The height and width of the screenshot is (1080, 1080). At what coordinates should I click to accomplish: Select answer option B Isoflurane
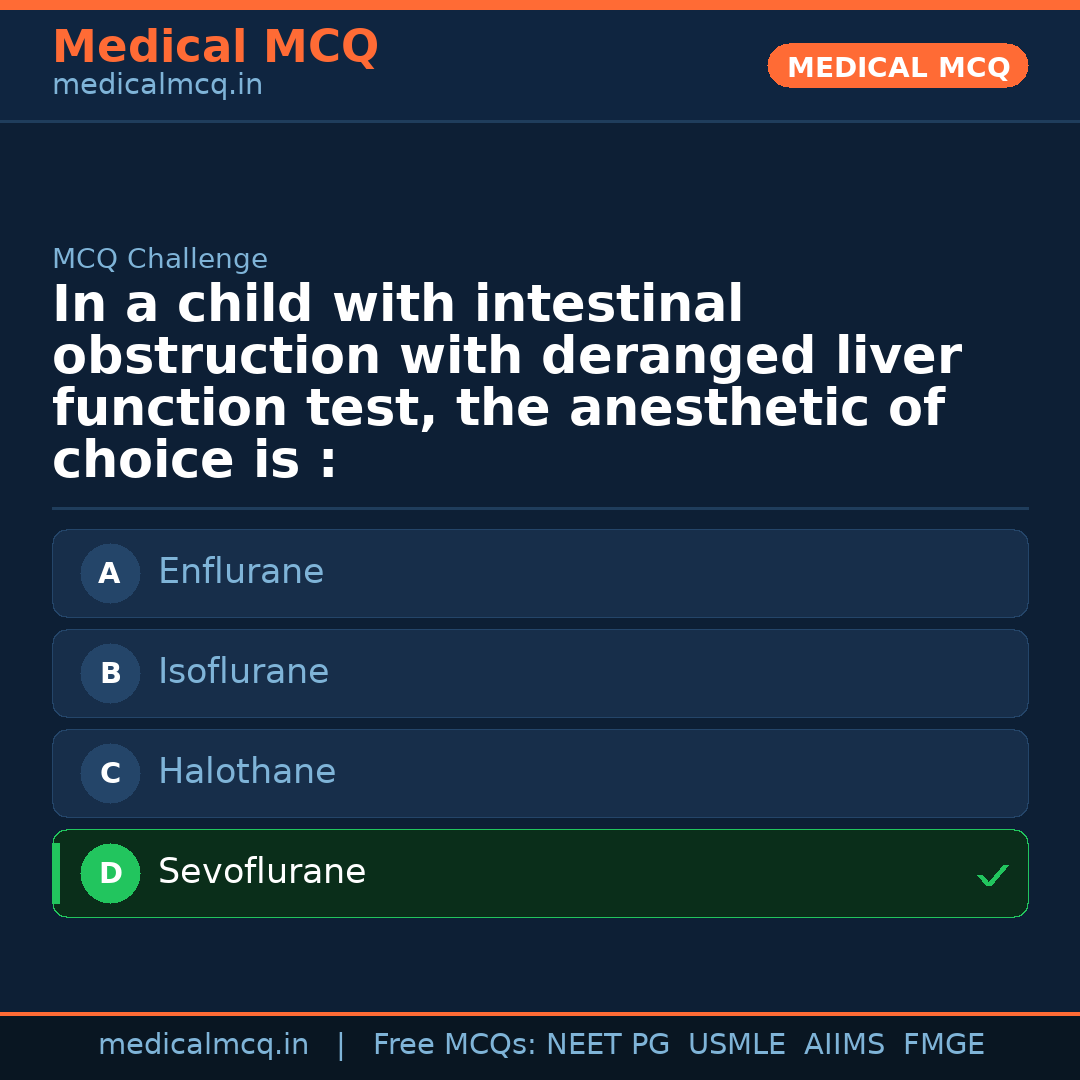[540, 673]
